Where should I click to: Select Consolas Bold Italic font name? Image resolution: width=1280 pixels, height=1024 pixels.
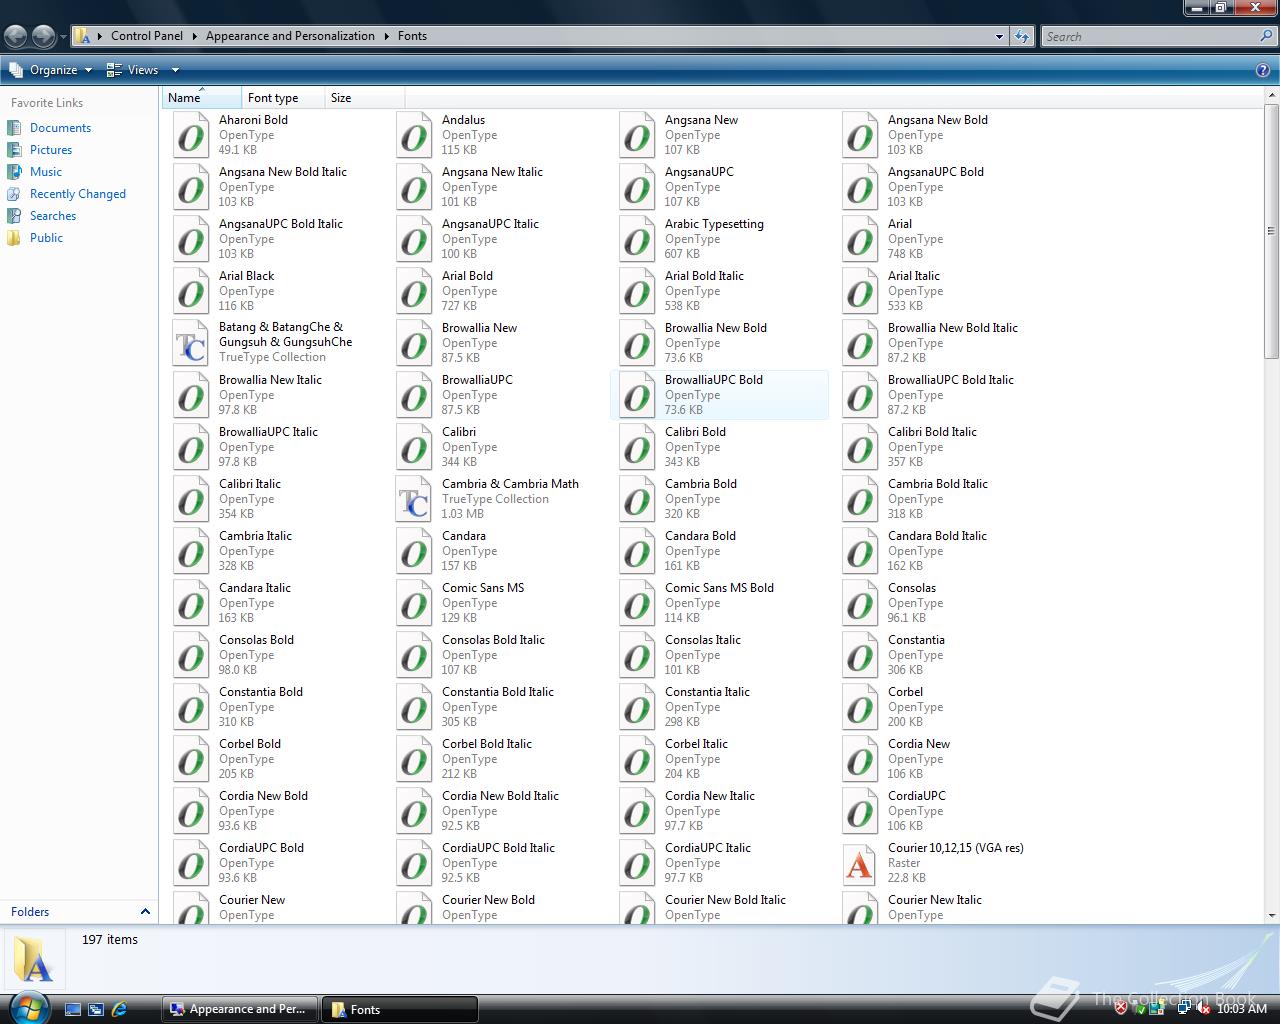pos(493,640)
